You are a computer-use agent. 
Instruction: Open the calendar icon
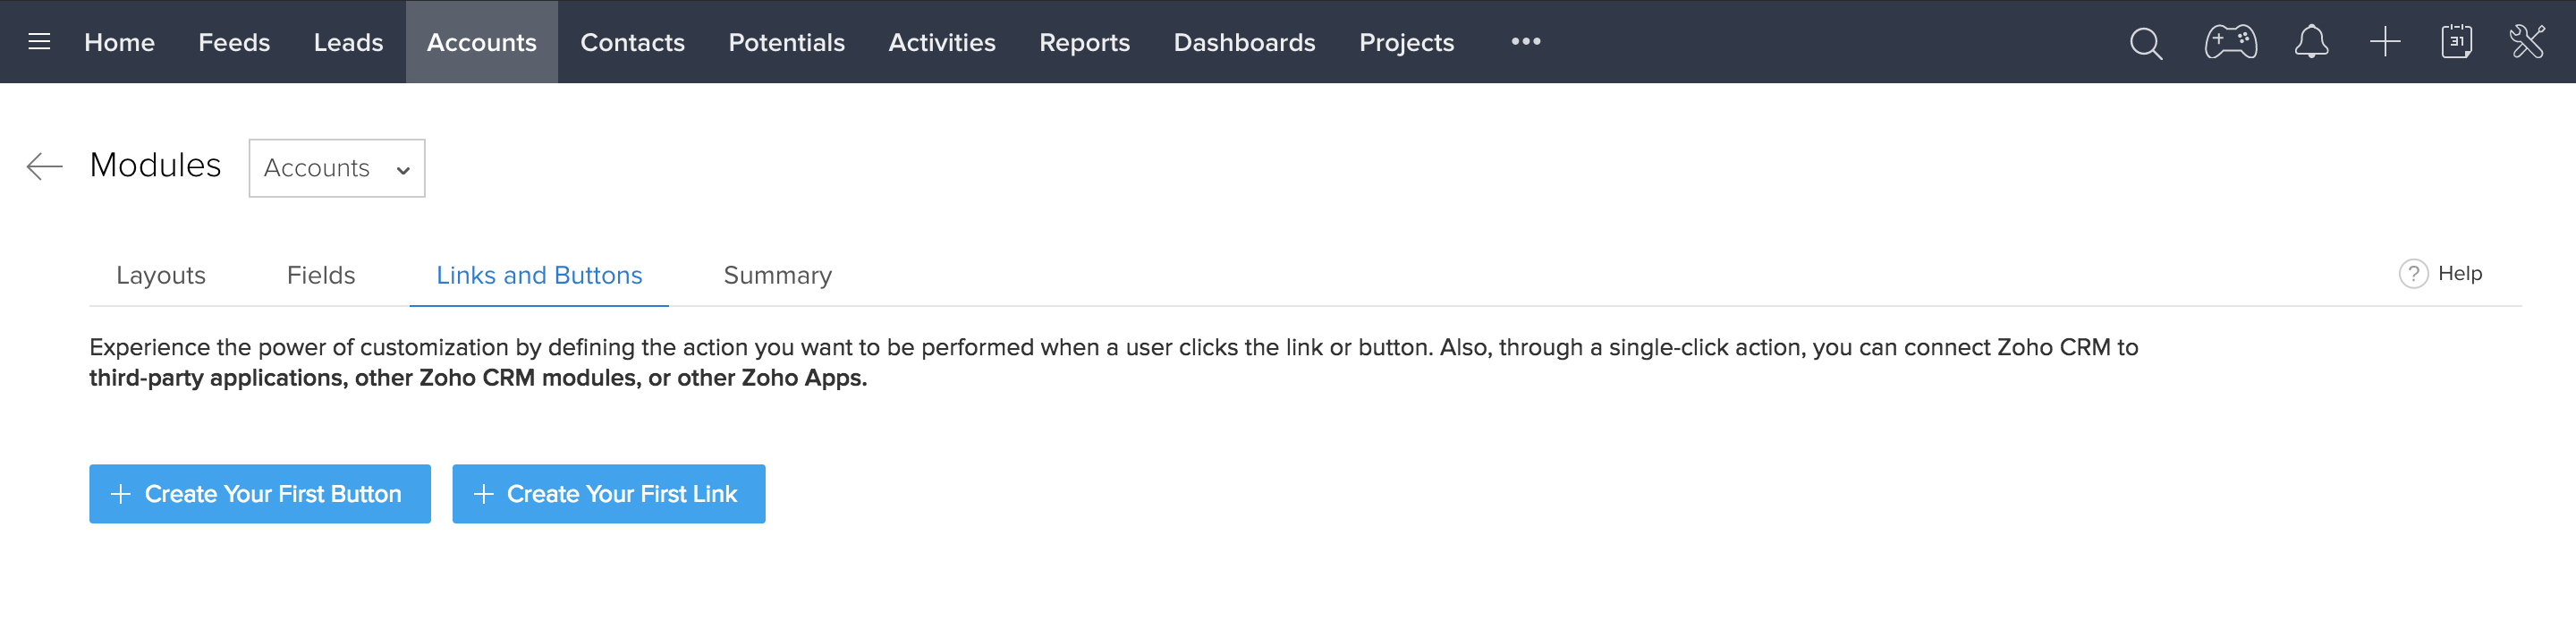[2456, 42]
